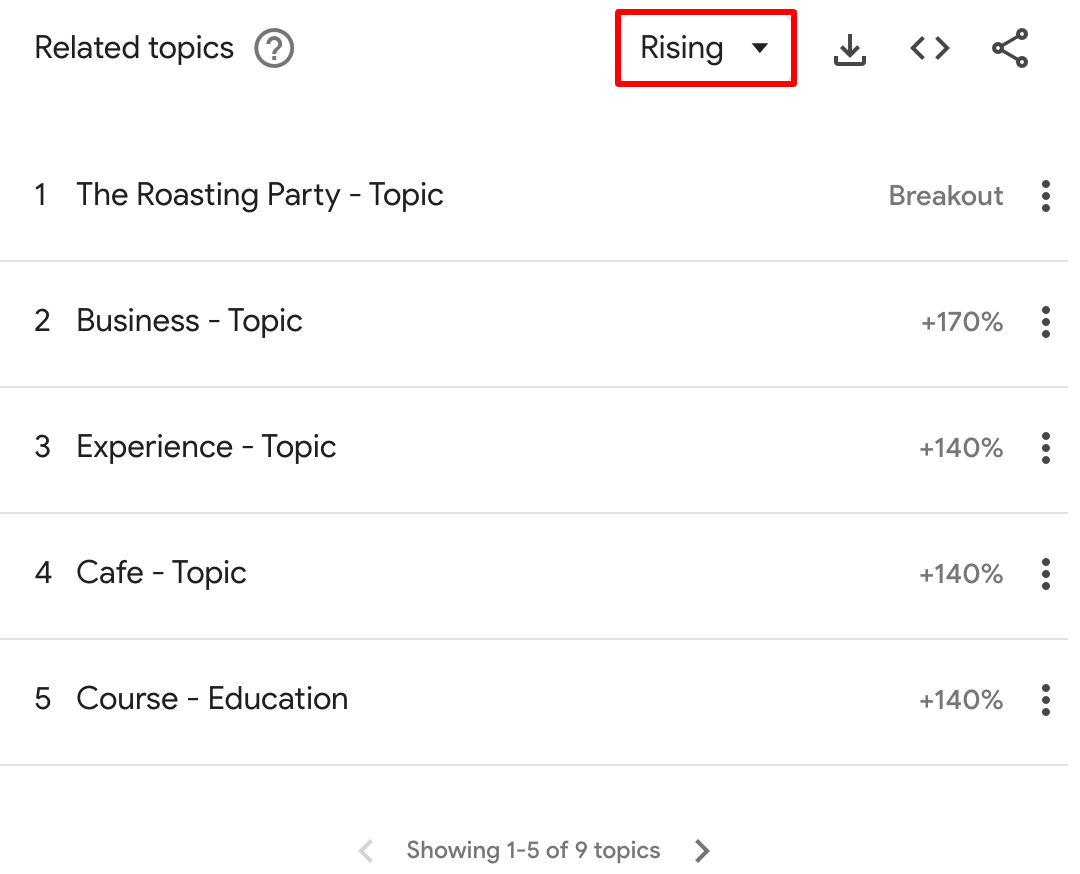The width and height of the screenshot is (1080, 874).
Task: Open options menu for Business - Topic
Action: point(1045,322)
